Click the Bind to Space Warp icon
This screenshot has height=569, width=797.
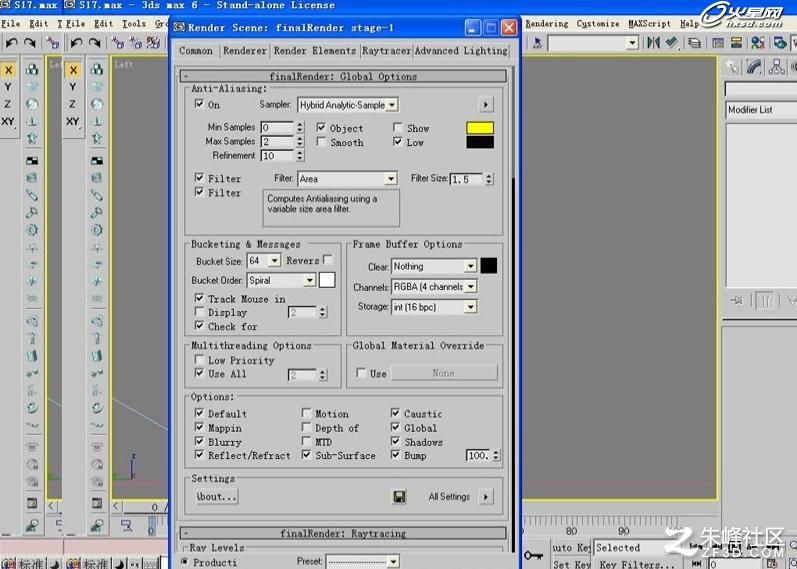pos(153,43)
